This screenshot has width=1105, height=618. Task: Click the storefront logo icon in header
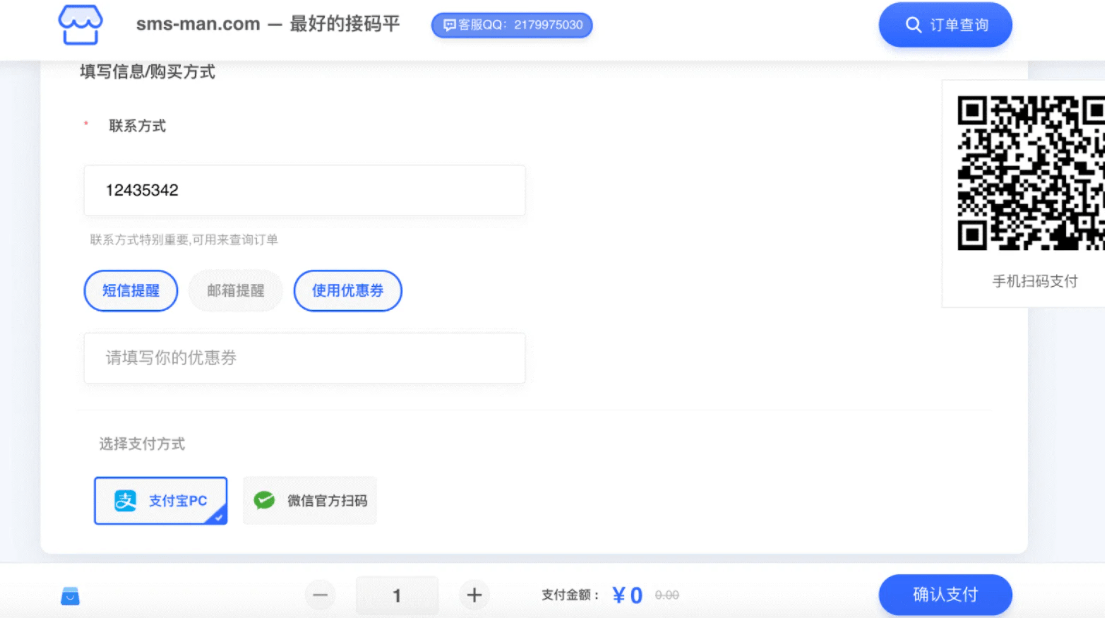coord(80,25)
